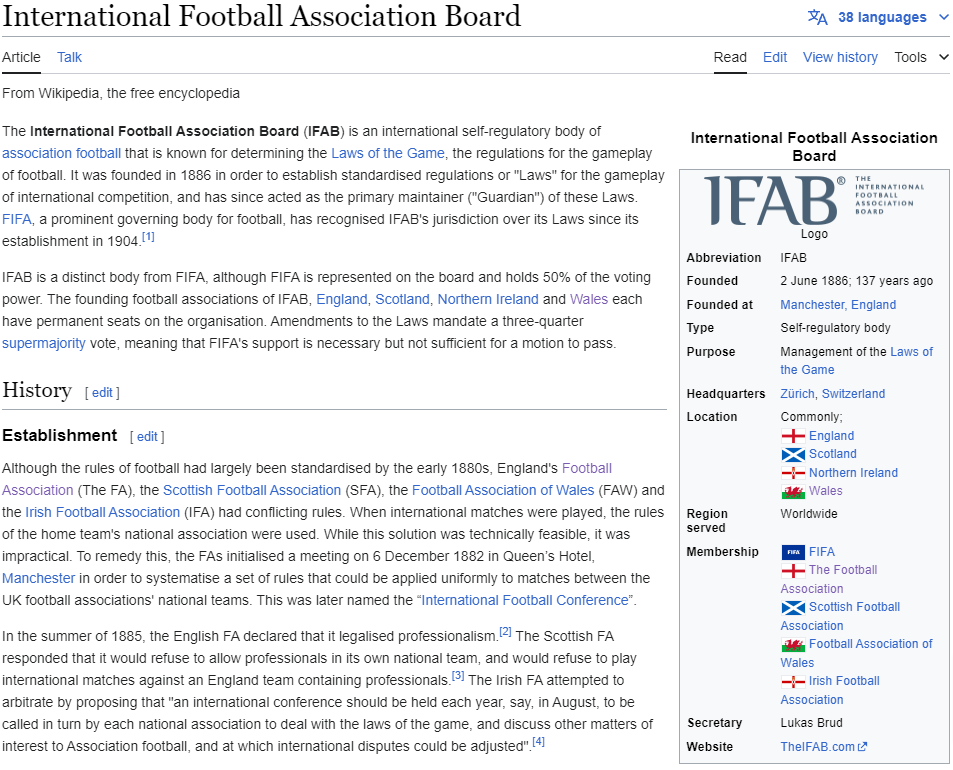Open the Wales link under Location in infobox
953x770 pixels.
tap(825, 491)
